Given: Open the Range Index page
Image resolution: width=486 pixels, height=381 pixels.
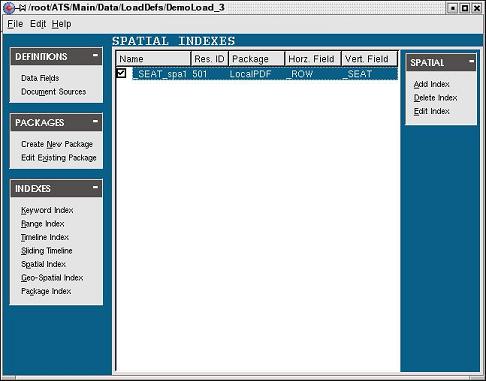Looking at the screenshot, I should click(x=43, y=224).
